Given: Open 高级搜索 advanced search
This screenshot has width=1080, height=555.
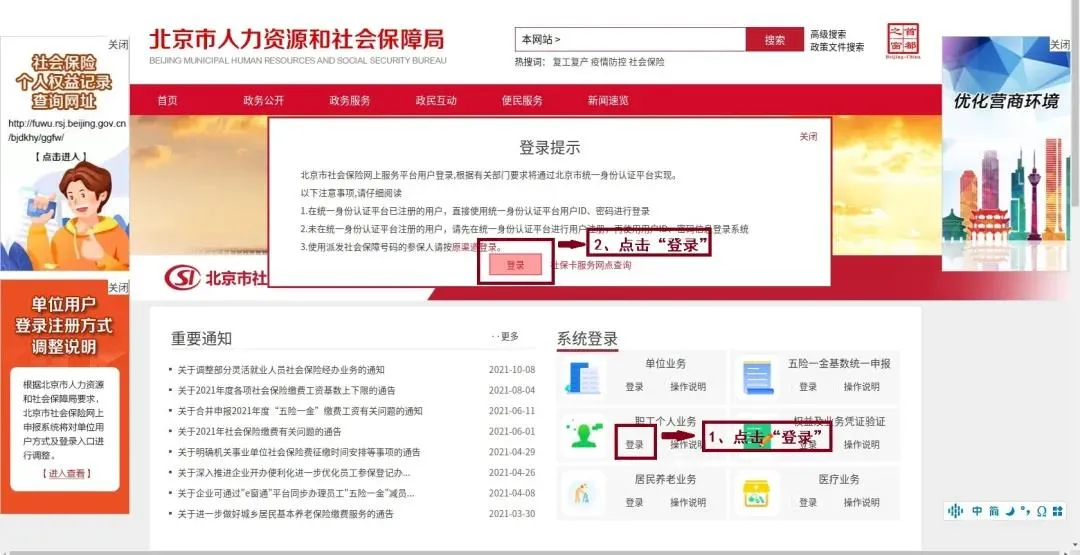Looking at the screenshot, I should (828, 34).
